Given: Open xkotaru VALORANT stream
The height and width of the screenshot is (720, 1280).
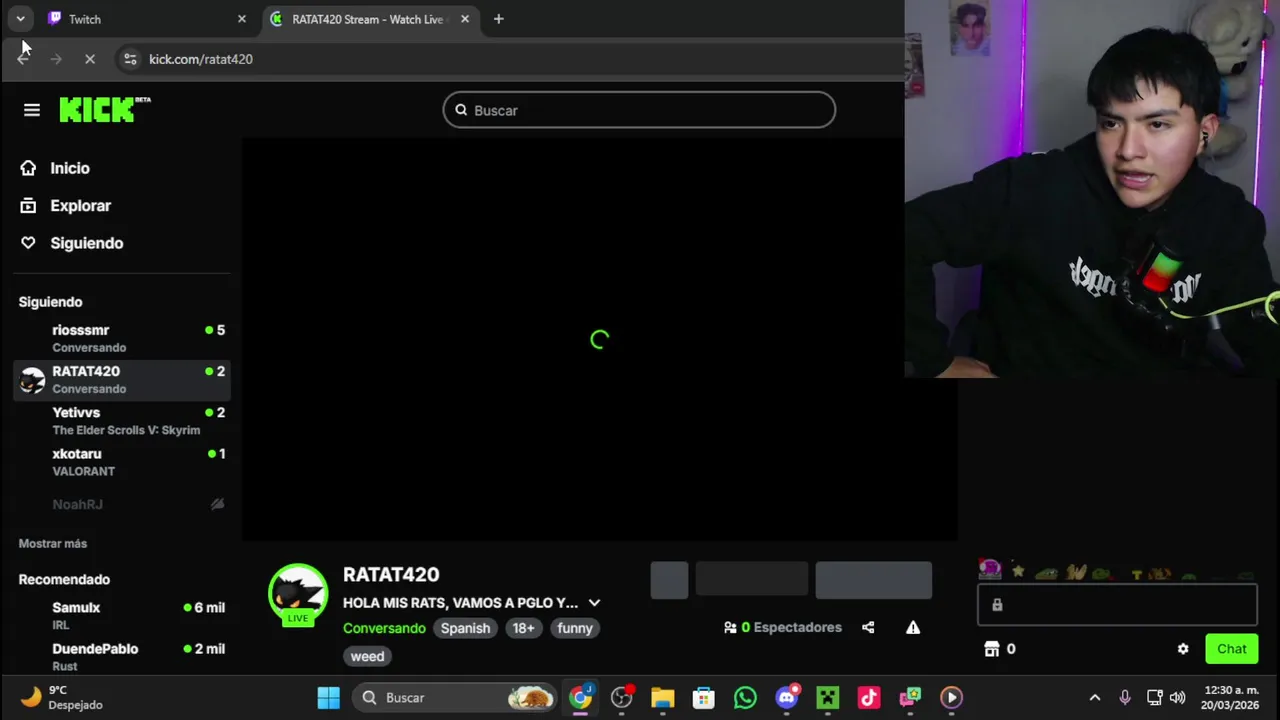Looking at the screenshot, I should click(122, 461).
